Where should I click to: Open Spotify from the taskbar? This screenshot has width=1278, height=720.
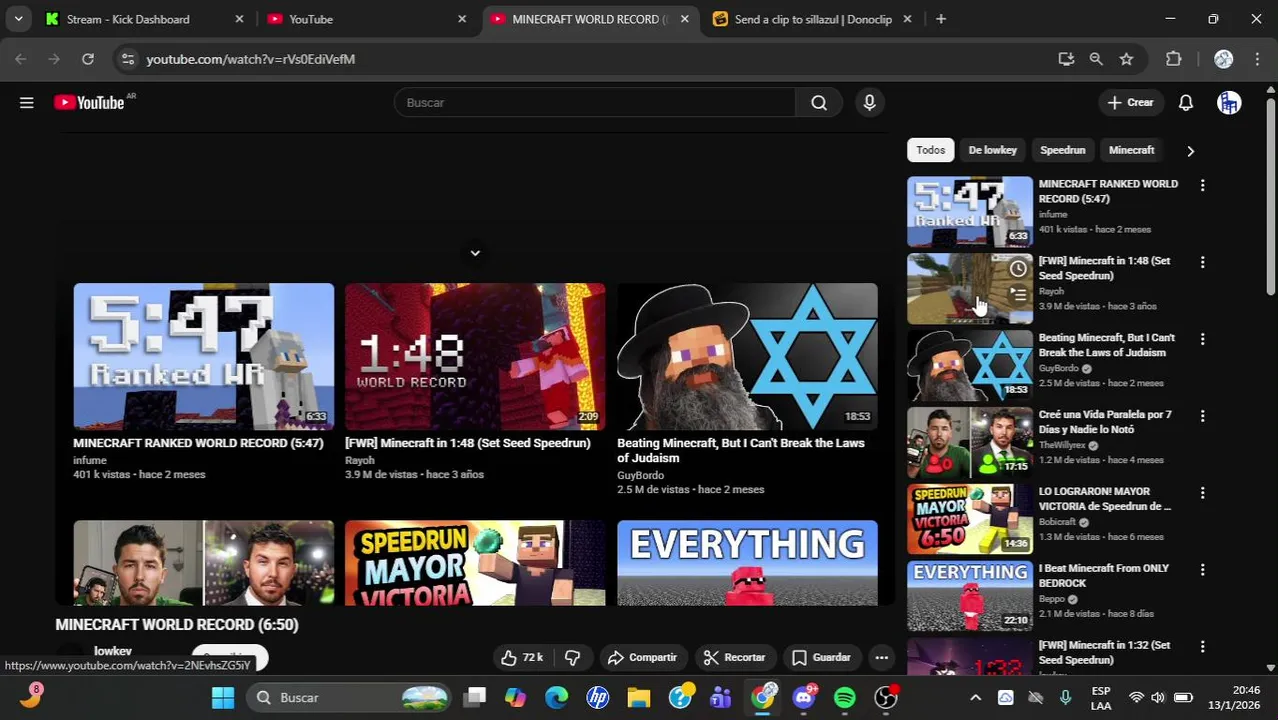845,697
